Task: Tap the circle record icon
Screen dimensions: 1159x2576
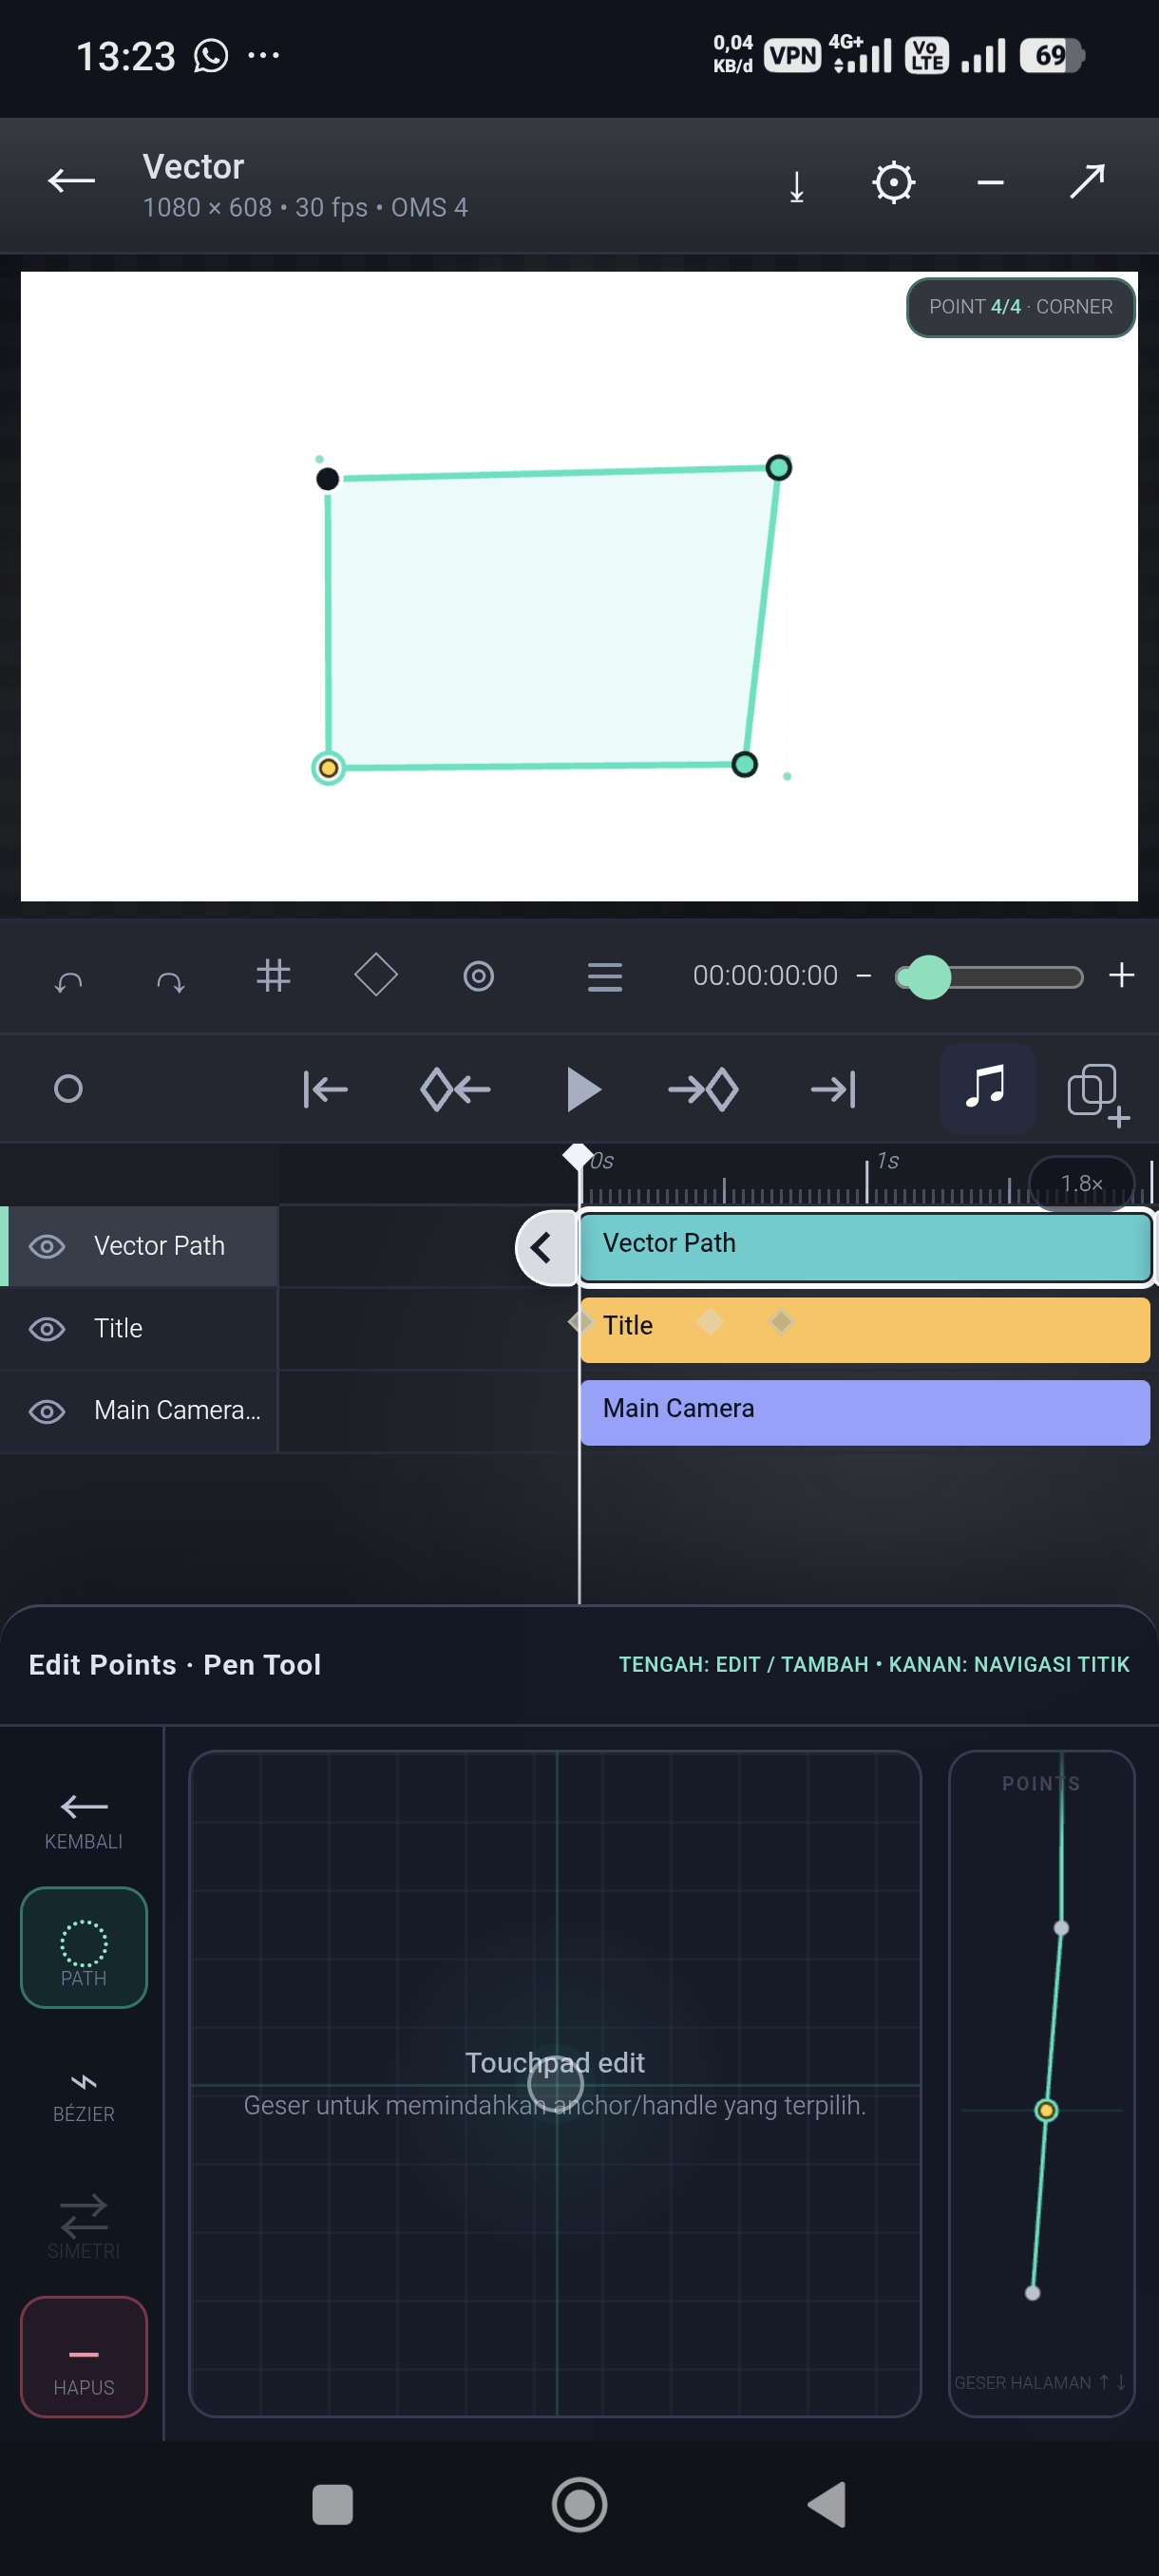Action: 68,1088
